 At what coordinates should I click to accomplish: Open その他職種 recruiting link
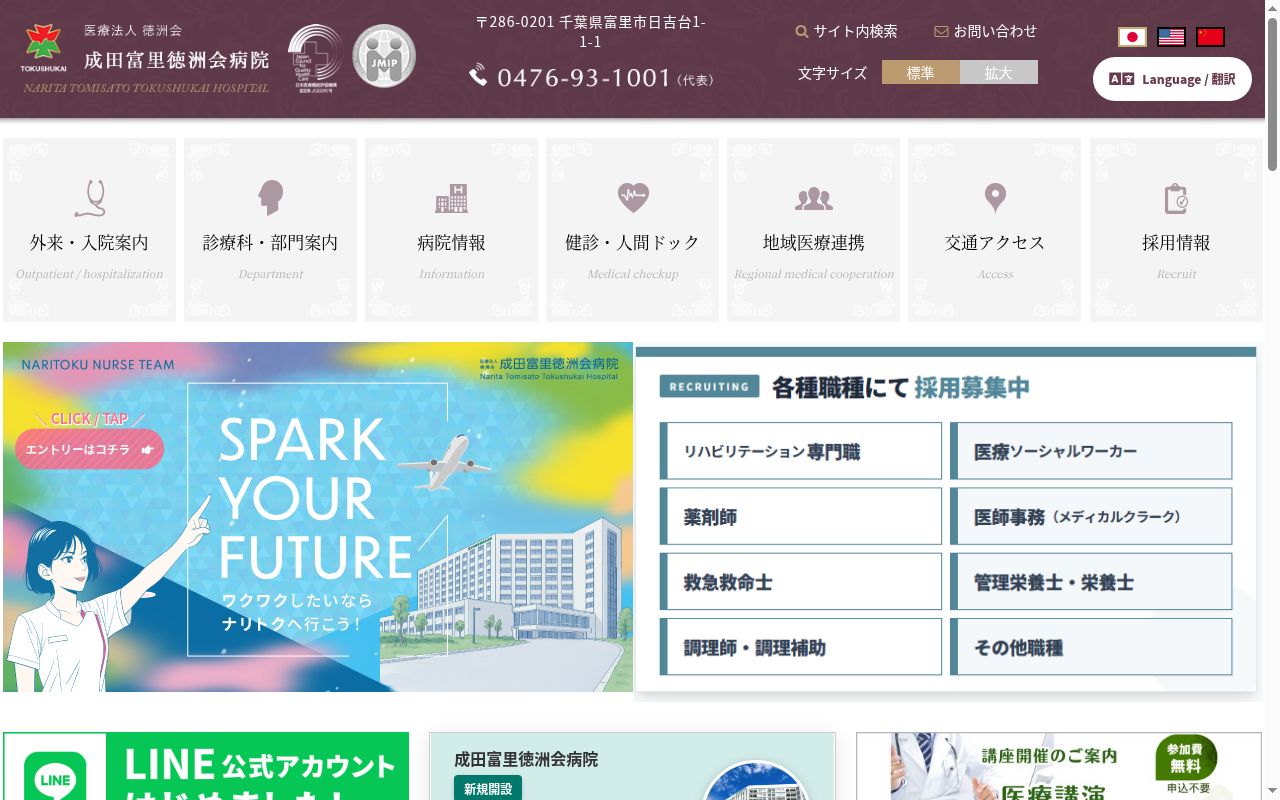click(x=1091, y=646)
